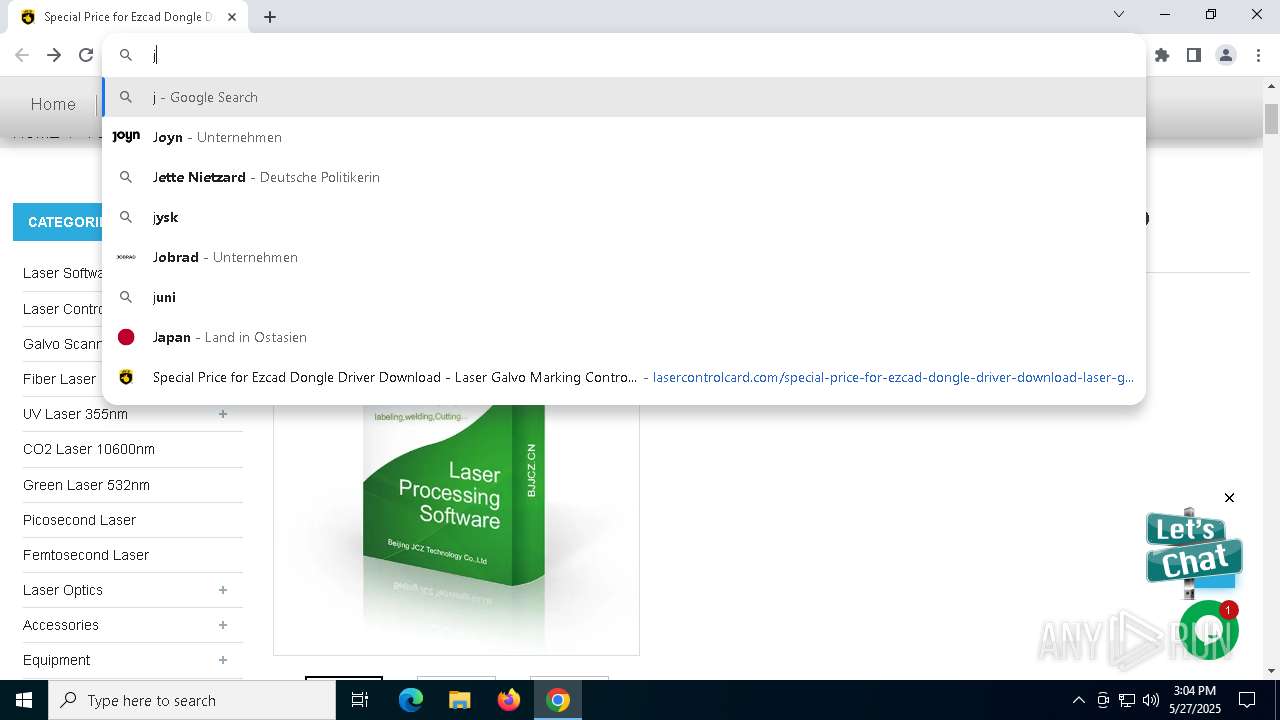
Task: Click the Japan flag icon
Action: tap(126, 337)
